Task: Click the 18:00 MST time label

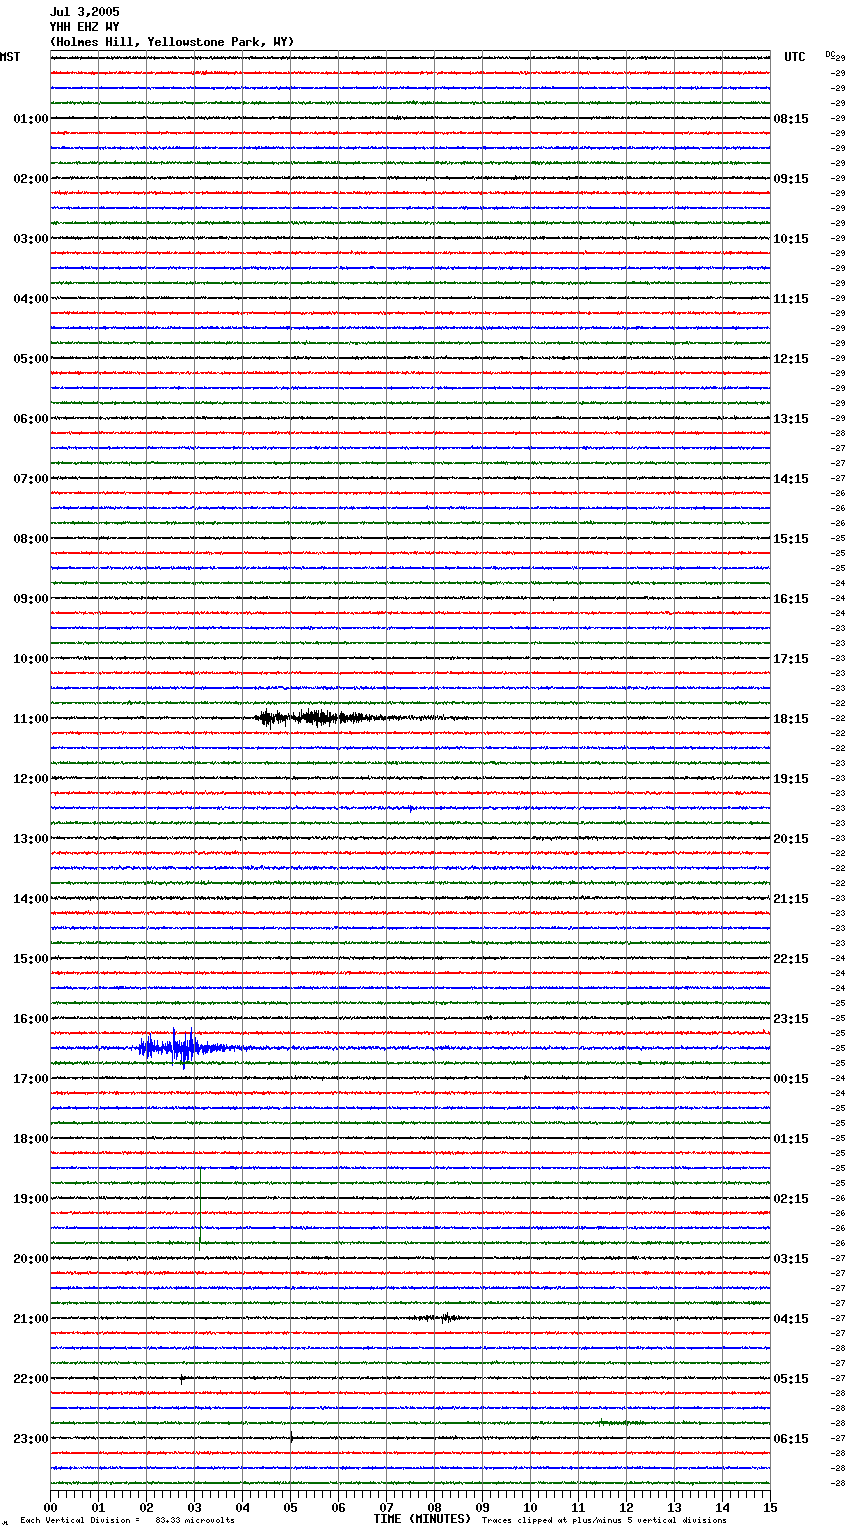Action: (x=31, y=1139)
